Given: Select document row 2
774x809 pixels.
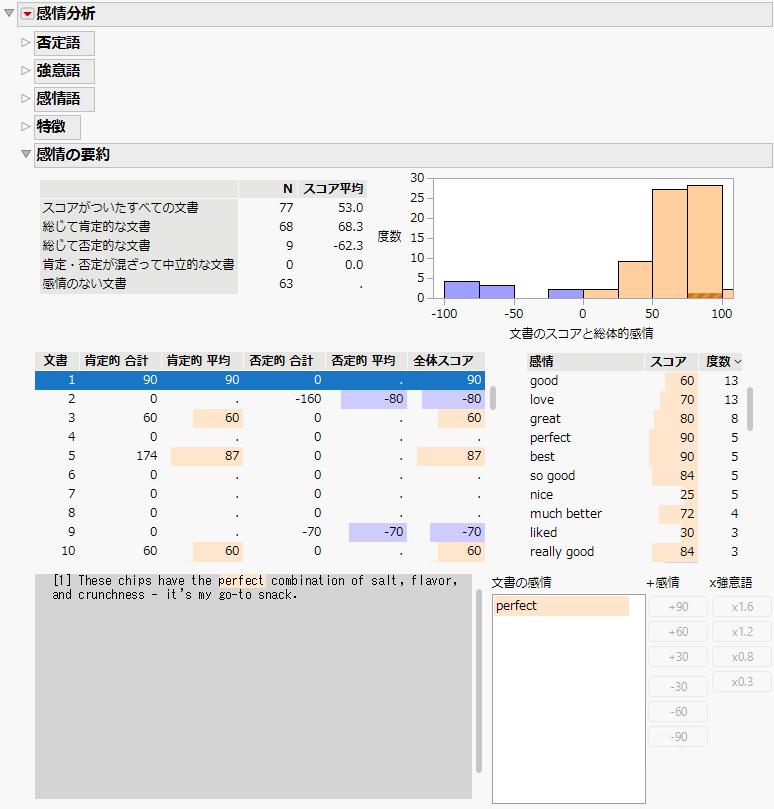Looking at the screenshot, I should [260, 399].
